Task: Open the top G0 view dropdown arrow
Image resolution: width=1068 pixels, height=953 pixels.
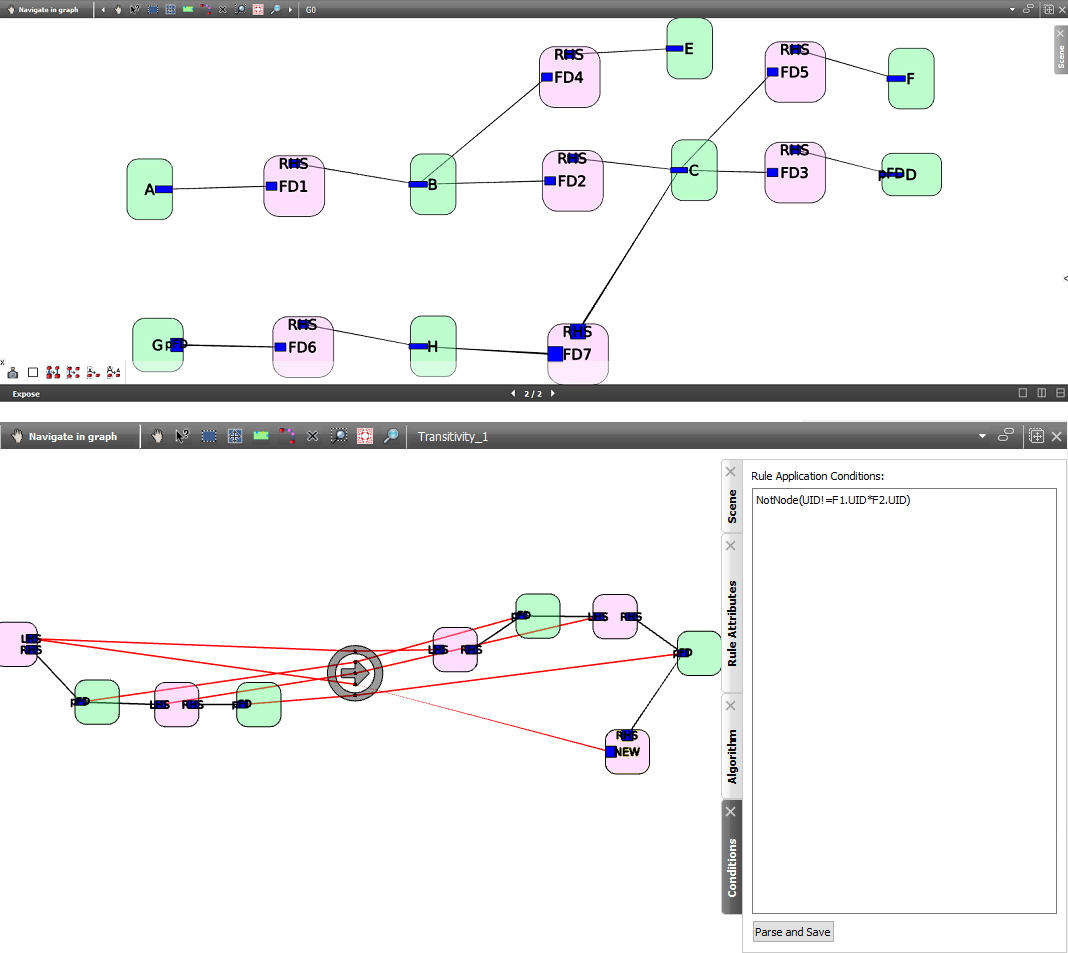Action: click(1012, 10)
